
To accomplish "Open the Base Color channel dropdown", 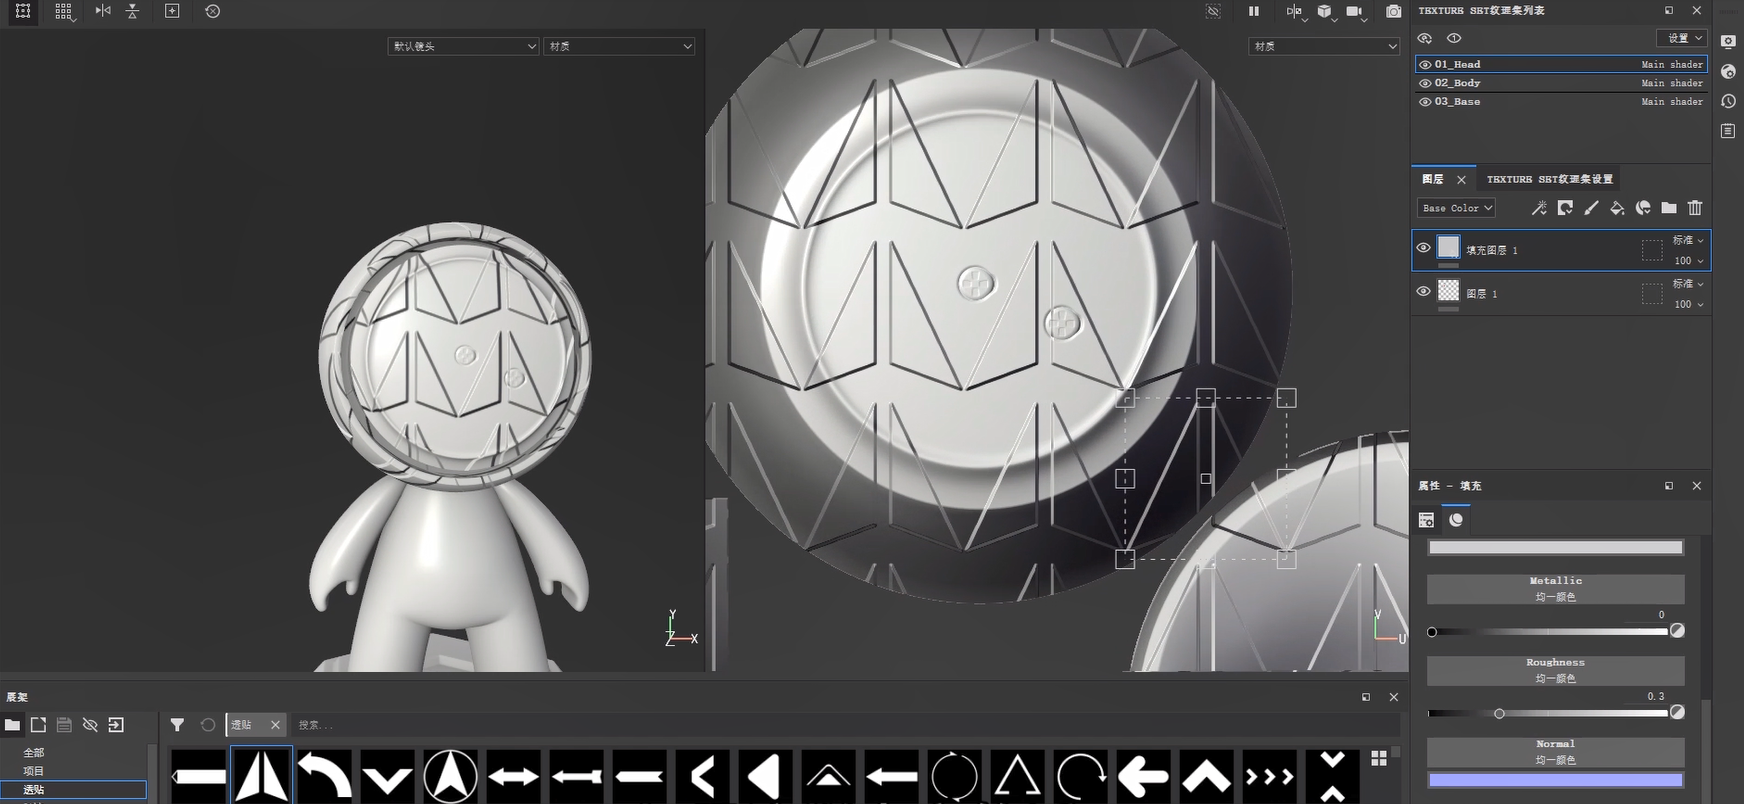I will pyautogui.click(x=1456, y=208).
